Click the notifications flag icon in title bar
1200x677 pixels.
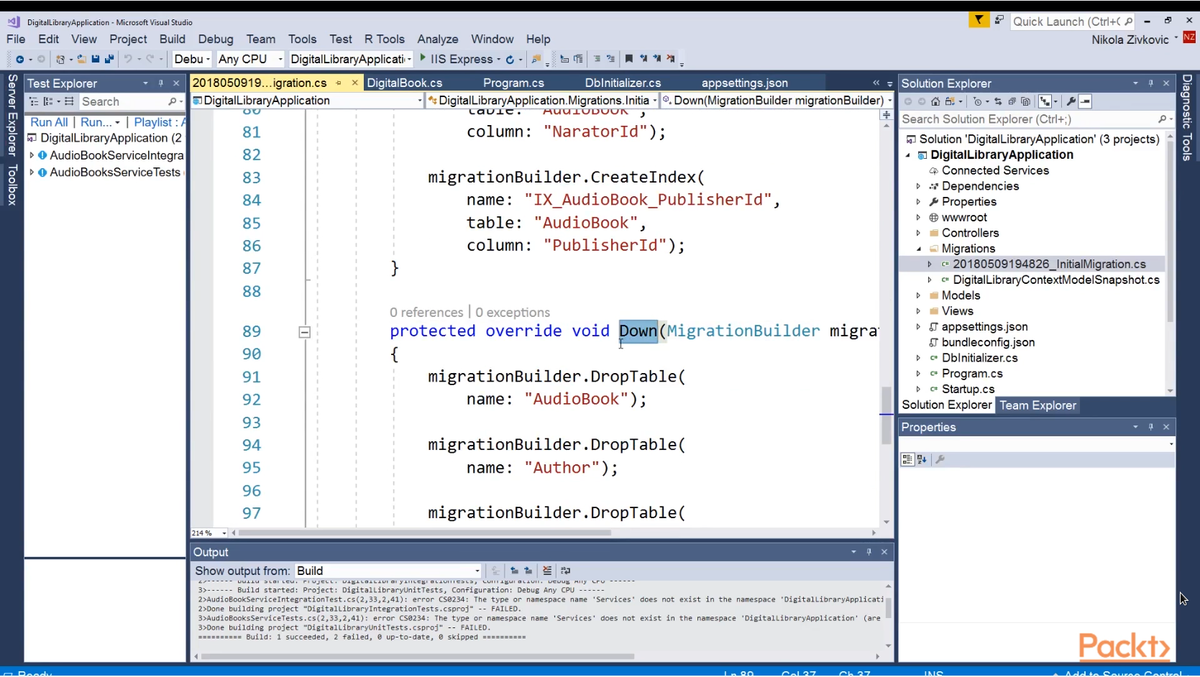979,20
